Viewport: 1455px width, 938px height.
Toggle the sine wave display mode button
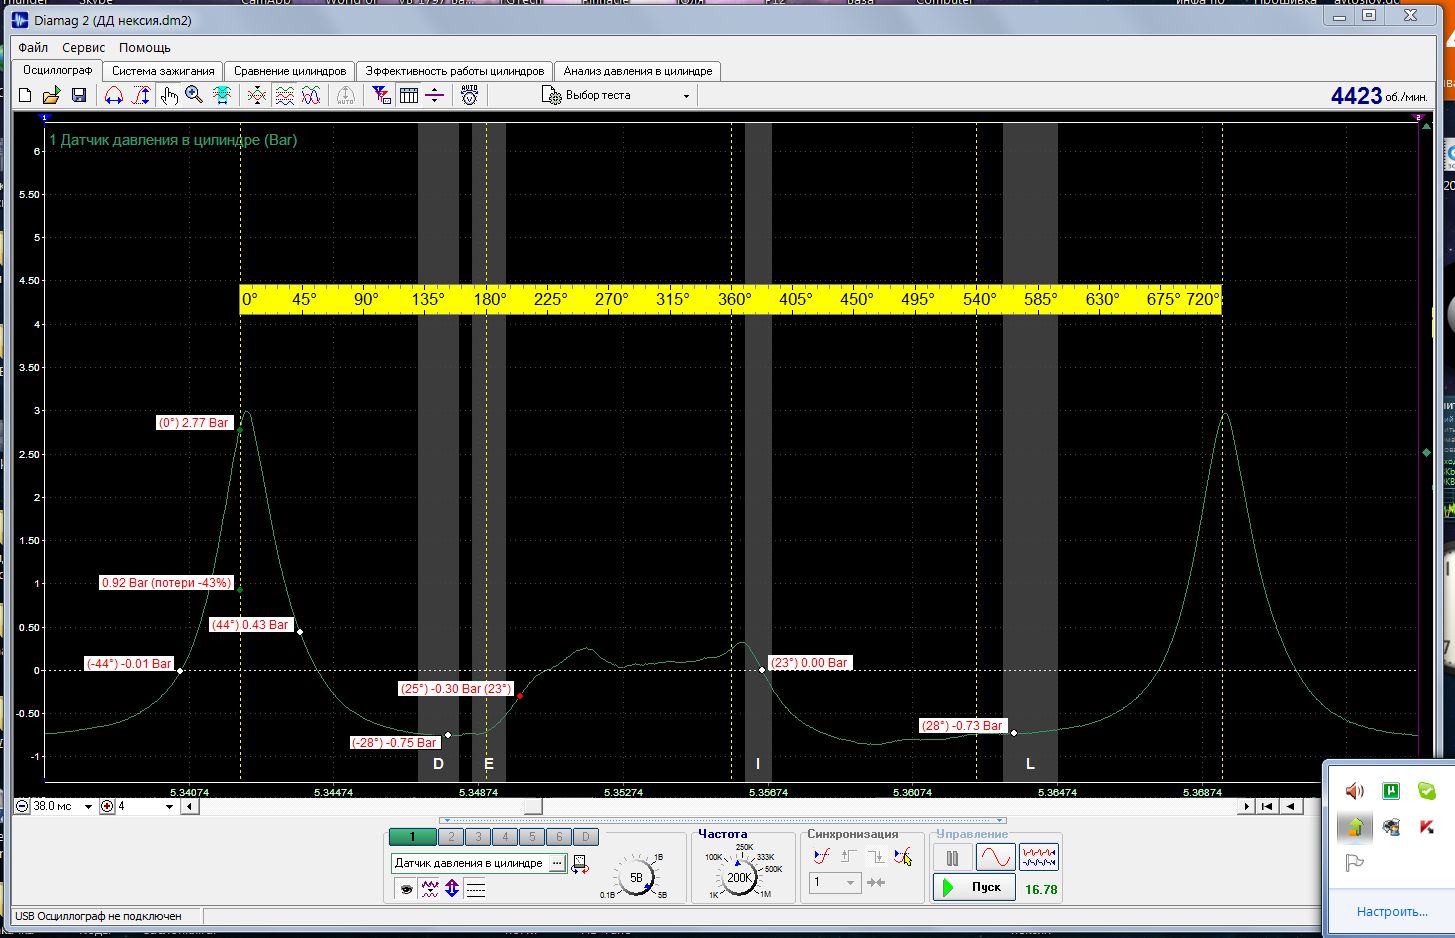tap(995, 857)
